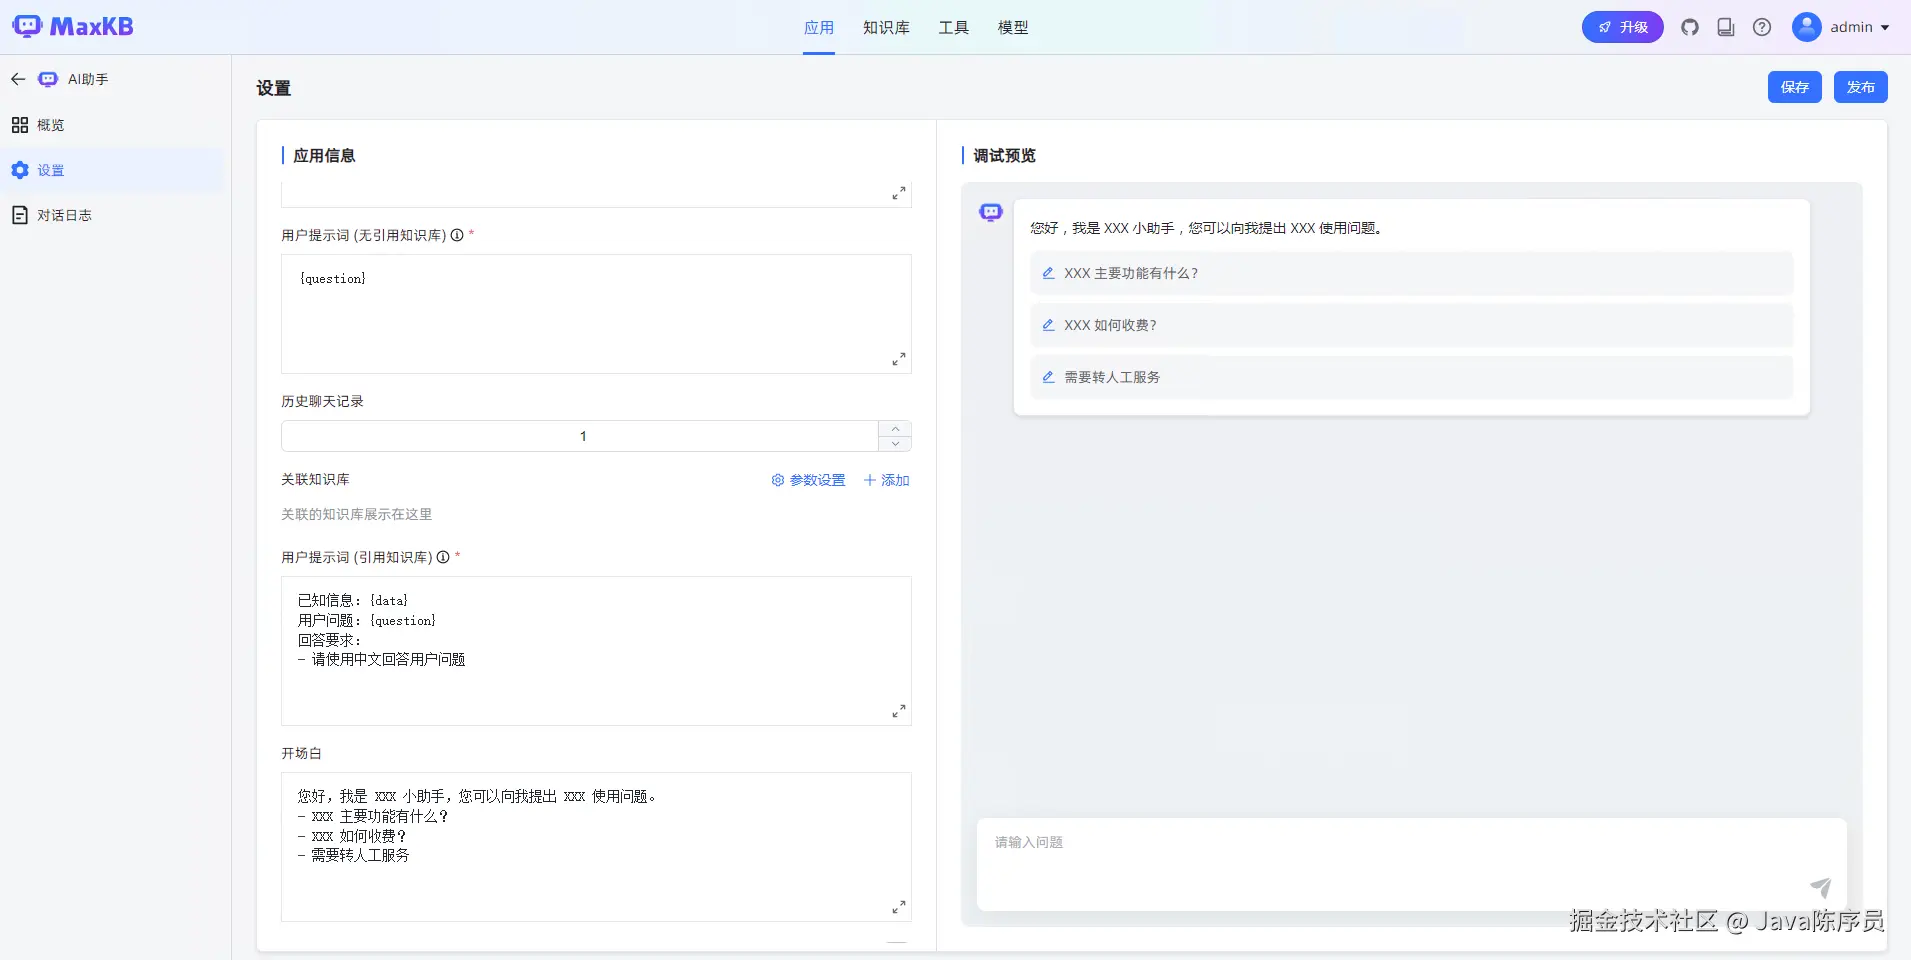The width and height of the screenshot is (1911, 960).
Task: Click the 已知信息 prompt text area
Action: coord(596,651)
